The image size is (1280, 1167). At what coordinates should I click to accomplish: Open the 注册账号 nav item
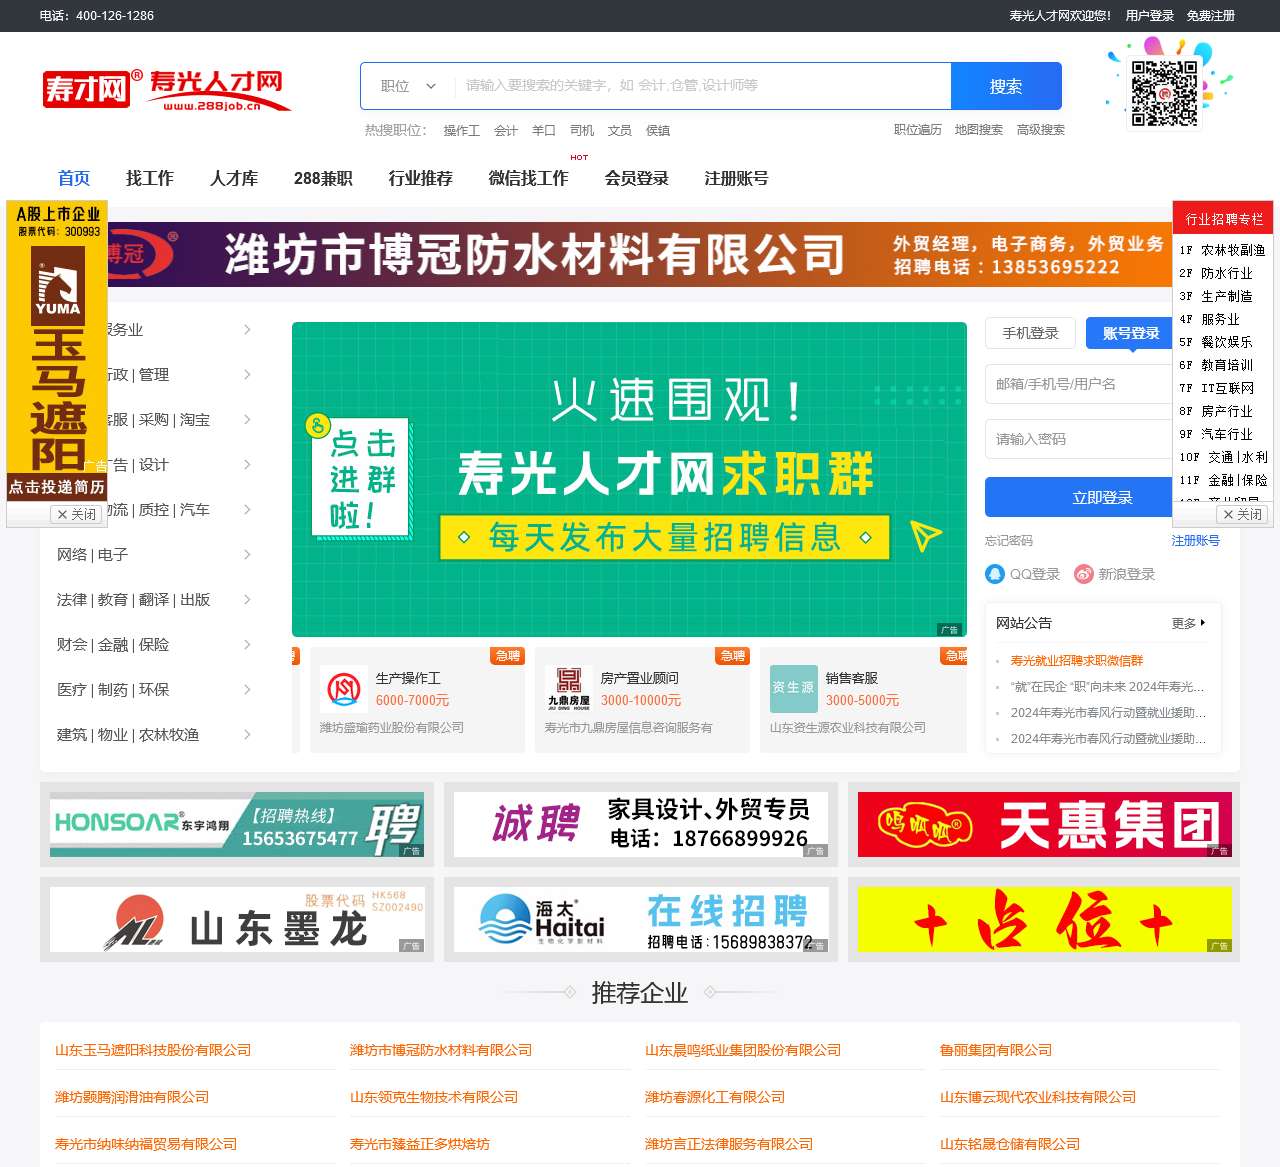(737, 178)
